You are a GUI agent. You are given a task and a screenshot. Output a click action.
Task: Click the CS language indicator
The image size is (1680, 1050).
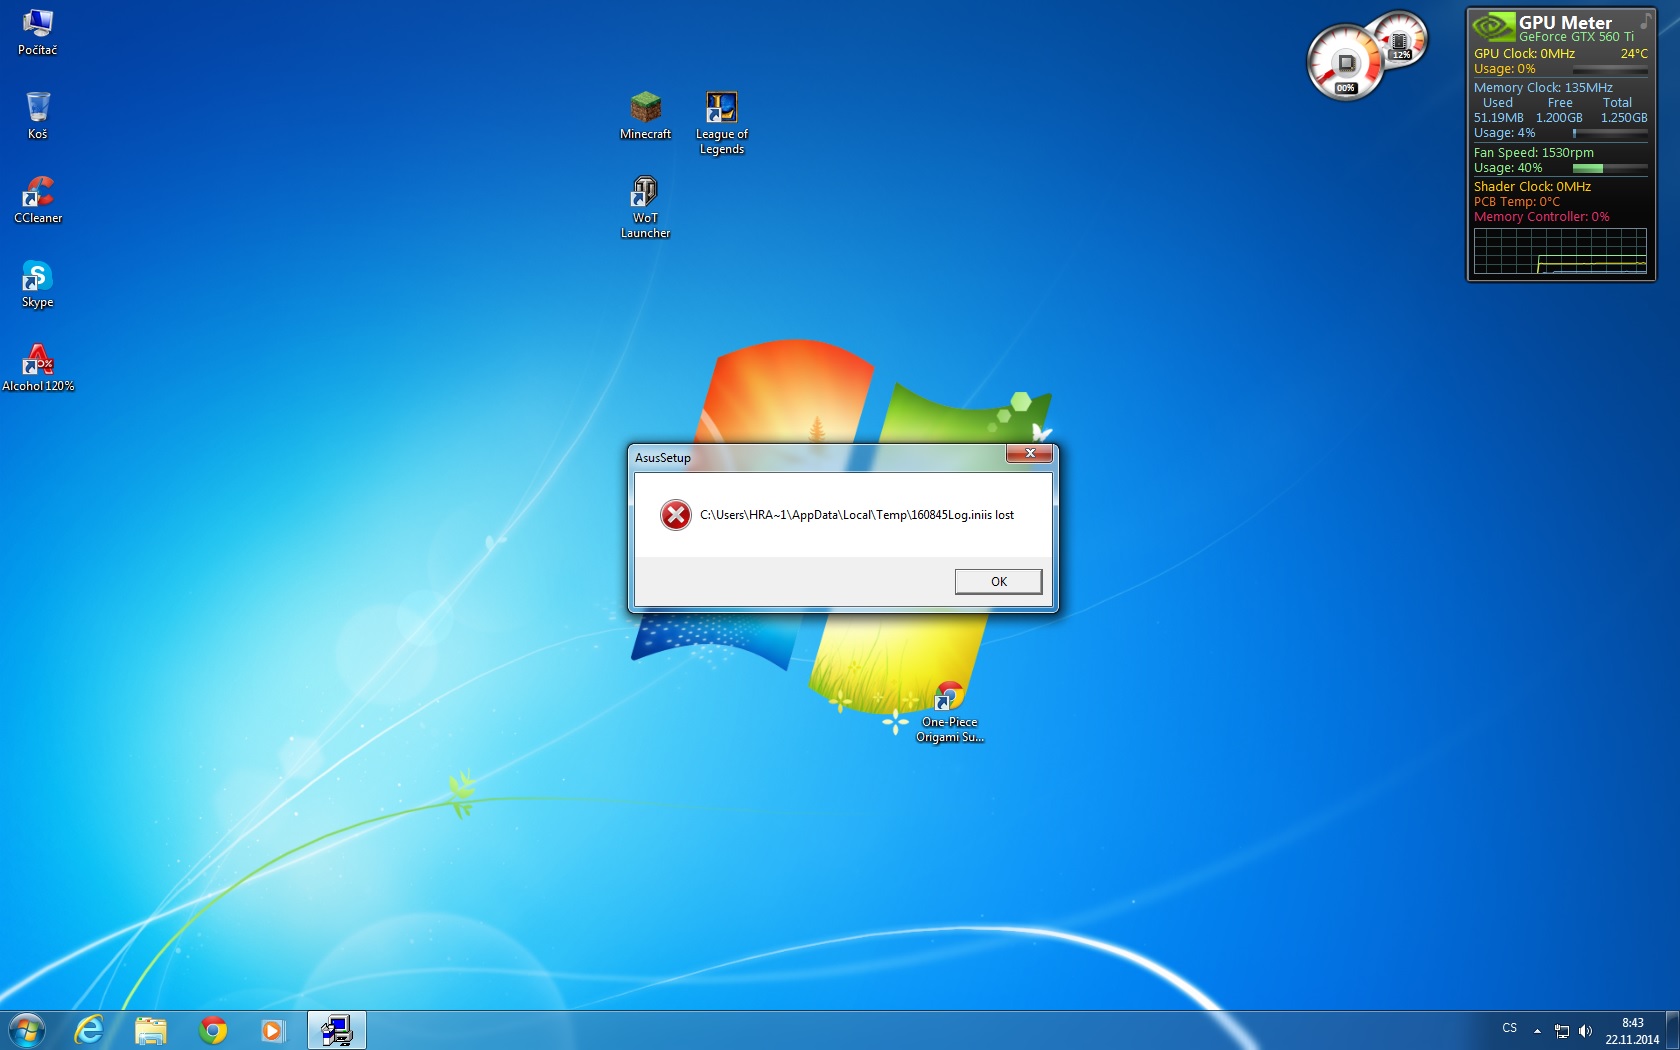coord(1510,1028)
